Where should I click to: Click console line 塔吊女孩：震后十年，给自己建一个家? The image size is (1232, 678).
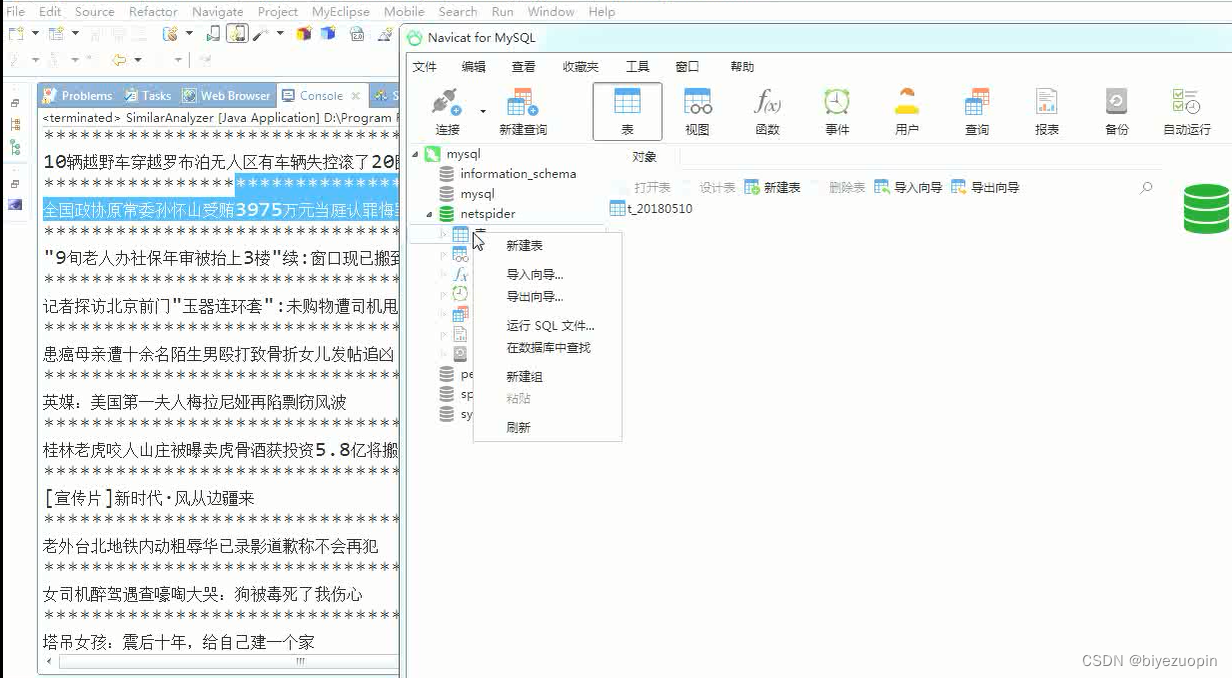pos(179,642)
